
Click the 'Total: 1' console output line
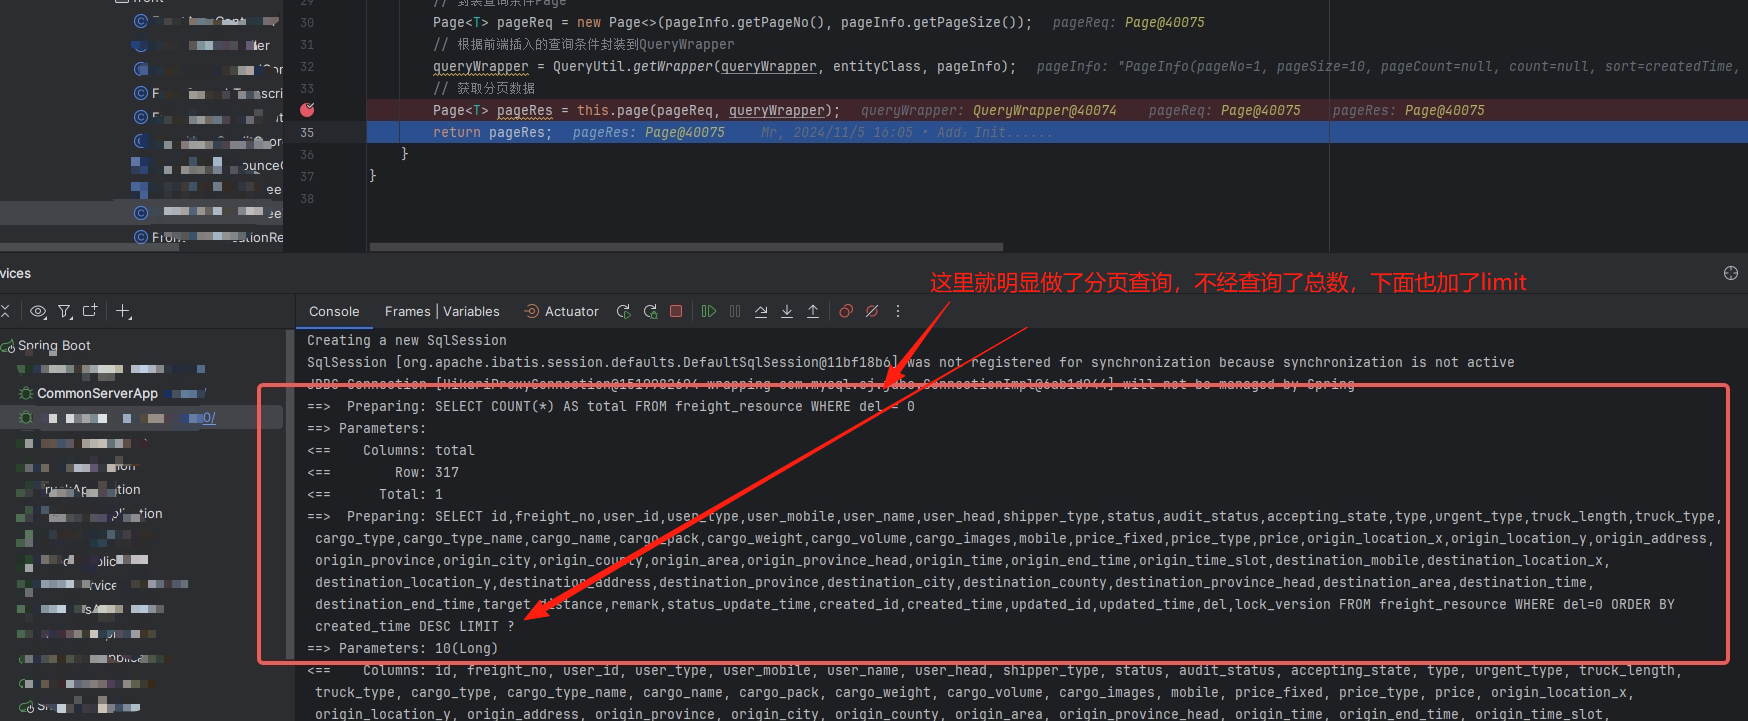(411, 494)
